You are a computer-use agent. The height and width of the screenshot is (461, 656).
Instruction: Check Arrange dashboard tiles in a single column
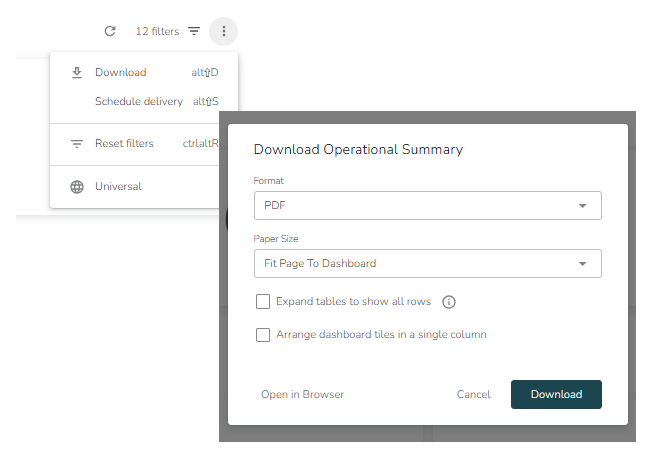[263, 335]
